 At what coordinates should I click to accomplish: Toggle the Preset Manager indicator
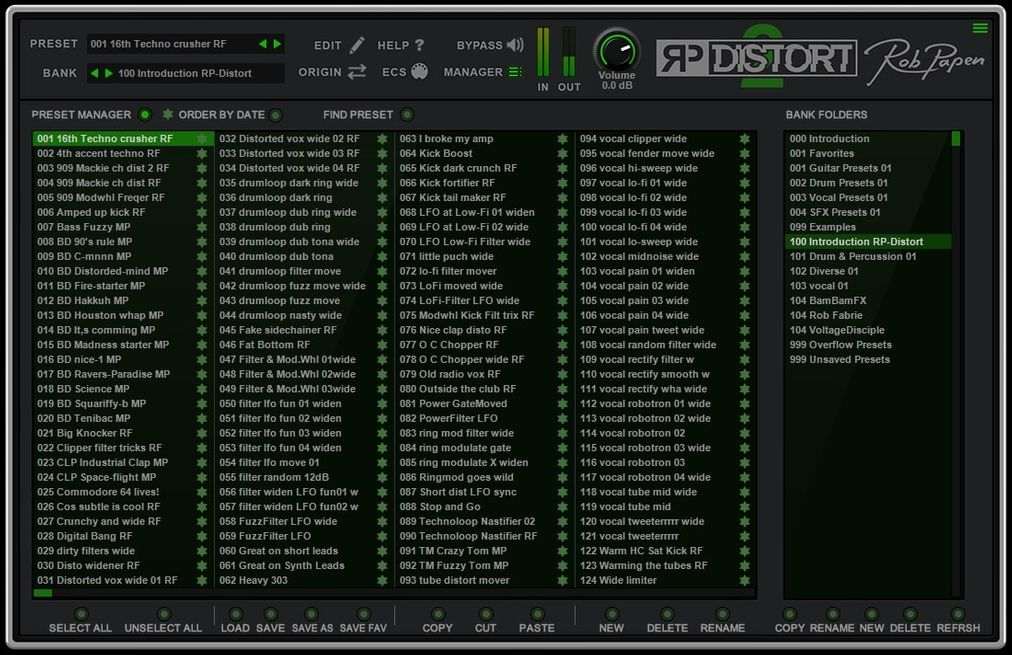pyautogui.click(x=147, y=115)
